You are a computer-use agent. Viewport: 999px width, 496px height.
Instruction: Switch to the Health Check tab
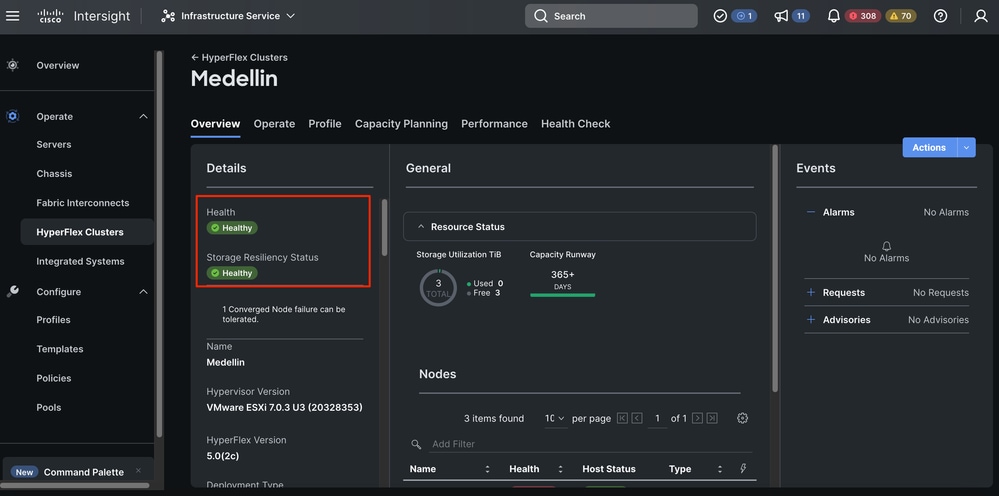576,124
